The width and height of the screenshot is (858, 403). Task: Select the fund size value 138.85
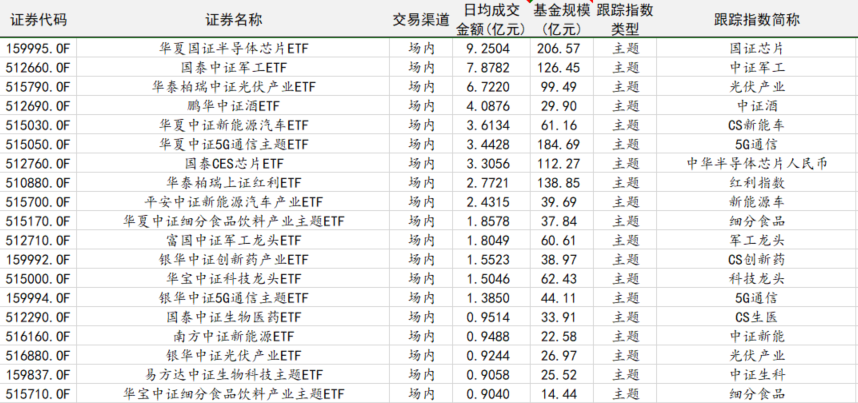[558, 183]
